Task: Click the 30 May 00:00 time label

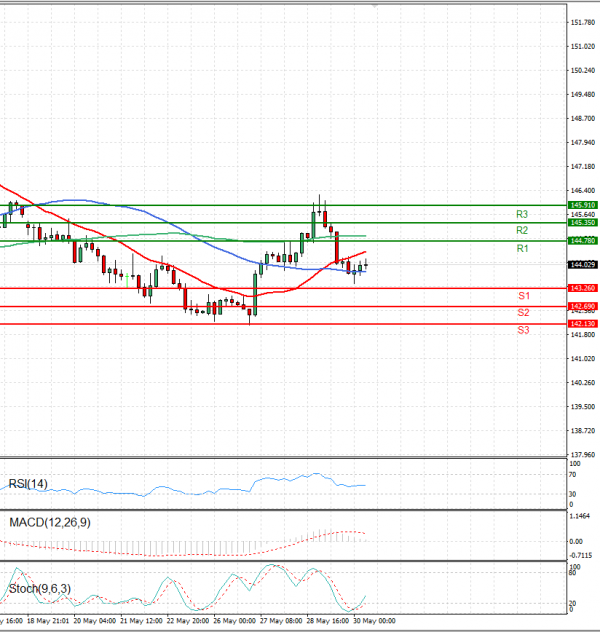Action: [x=374, y=621]
